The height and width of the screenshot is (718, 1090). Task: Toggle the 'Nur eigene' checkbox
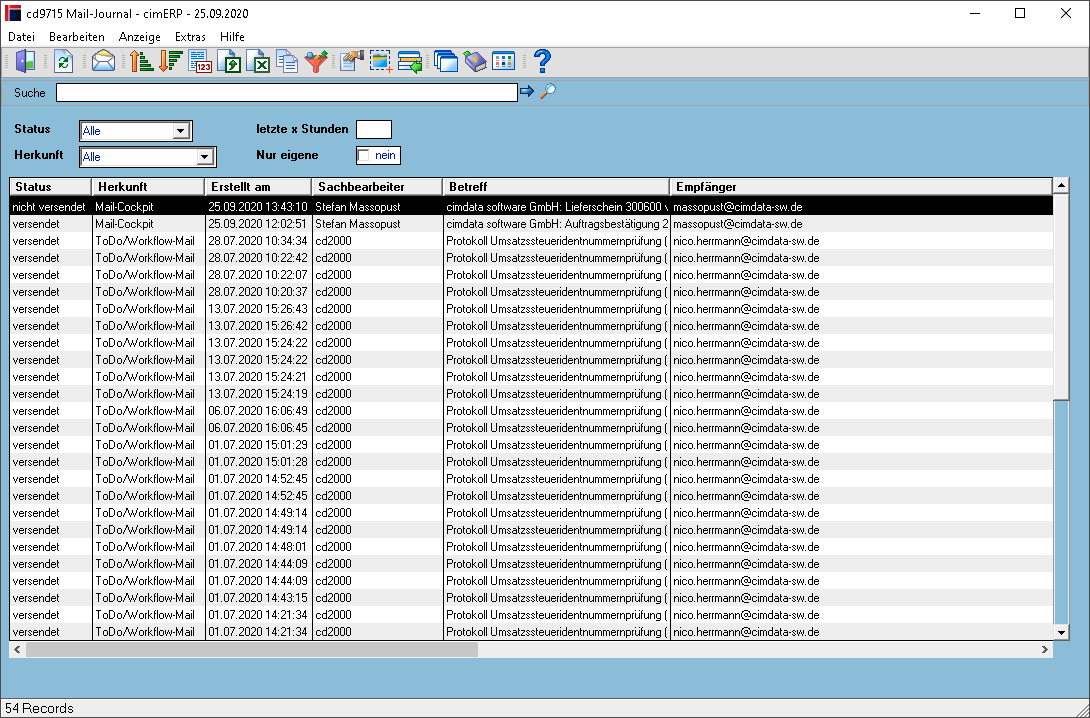click(364, 156)
